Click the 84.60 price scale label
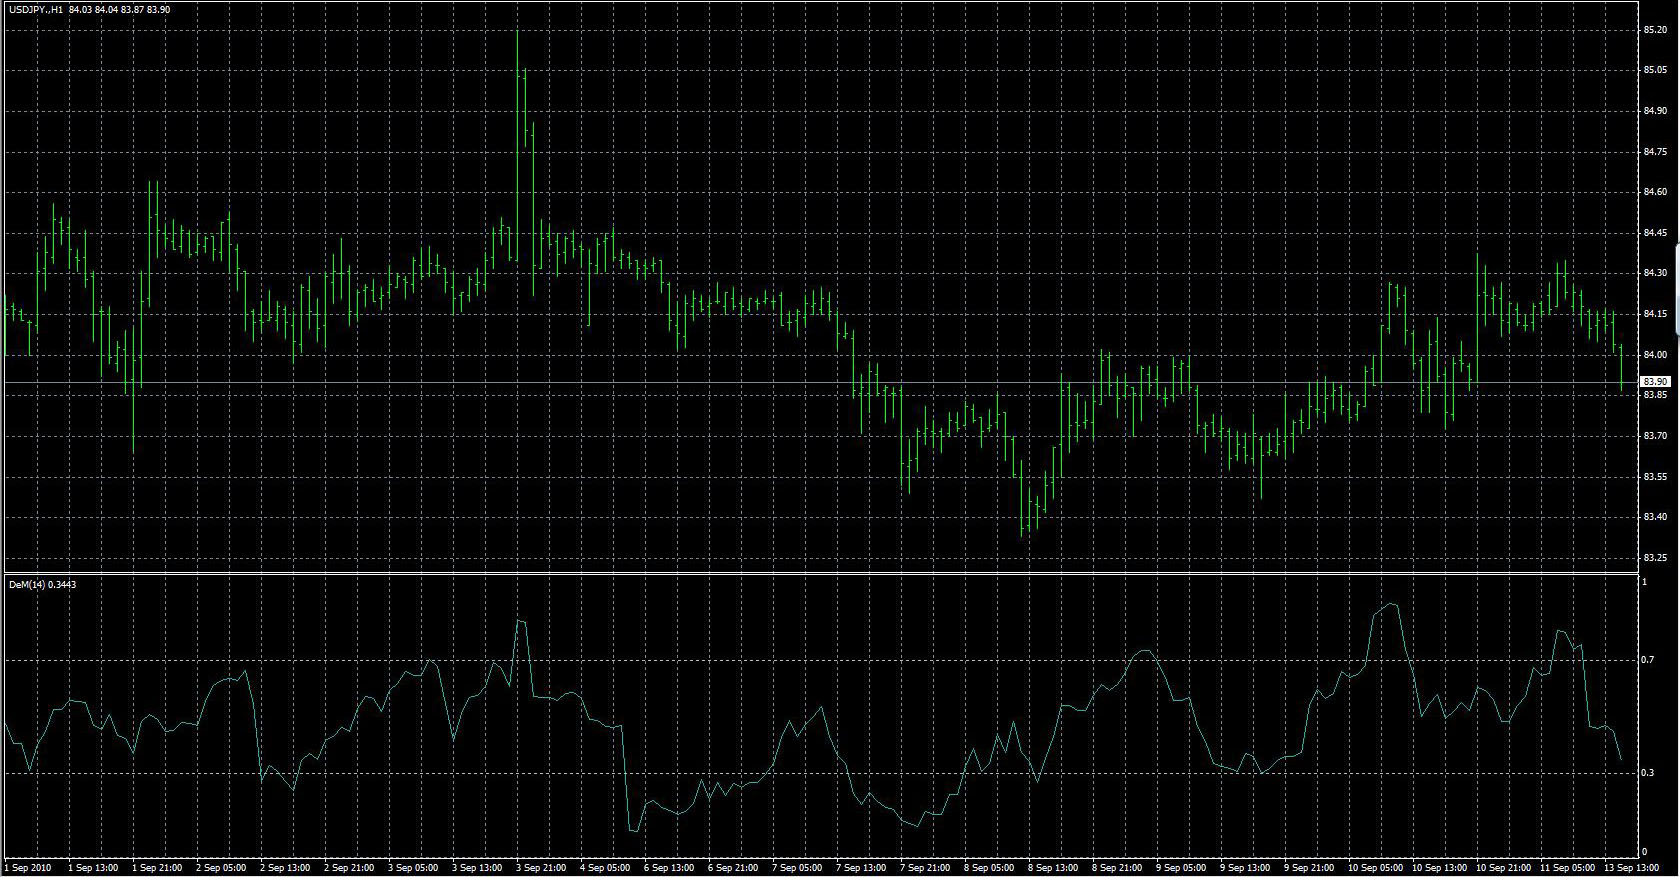The width and height of the screenshot is (1680, 877). coord(1655,192)
